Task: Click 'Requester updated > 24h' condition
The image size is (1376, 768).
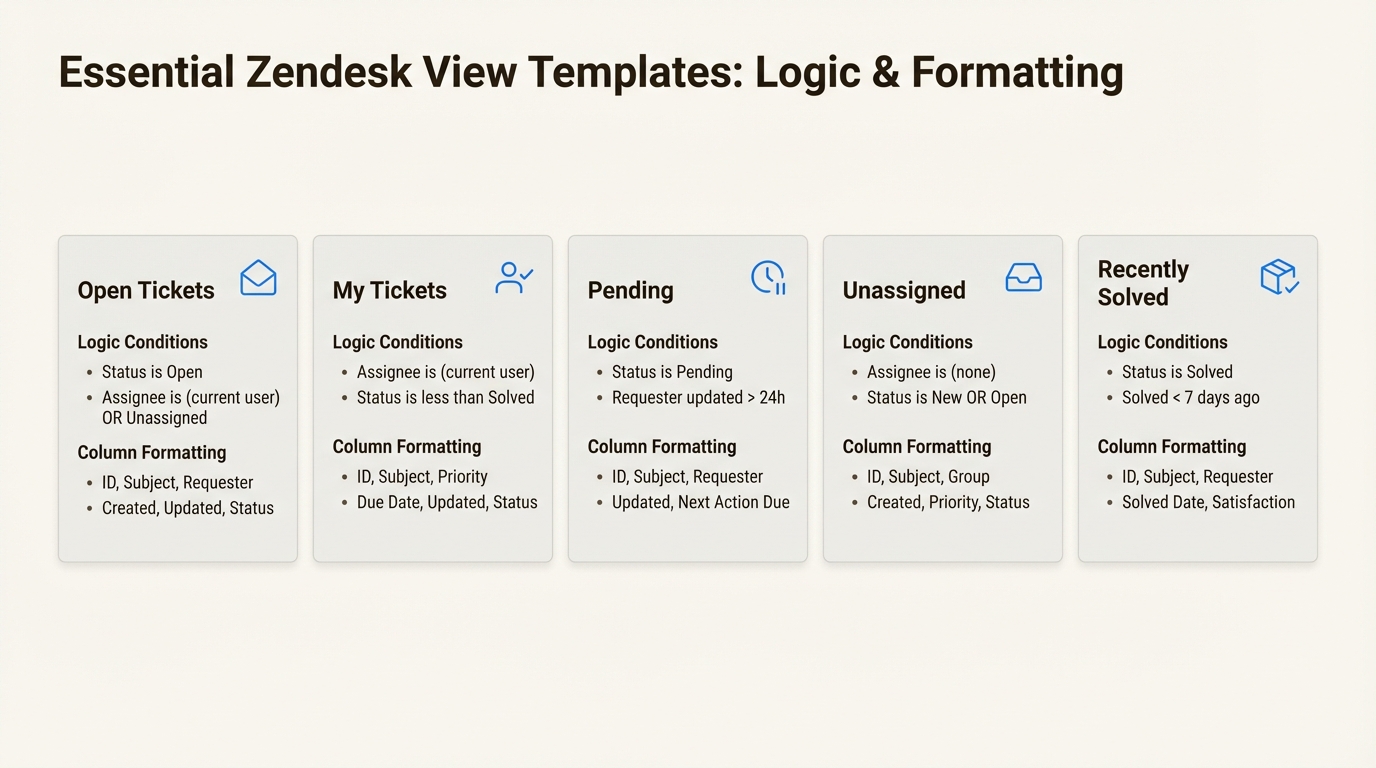Action: pyautogui.click(x=698, y=398)
